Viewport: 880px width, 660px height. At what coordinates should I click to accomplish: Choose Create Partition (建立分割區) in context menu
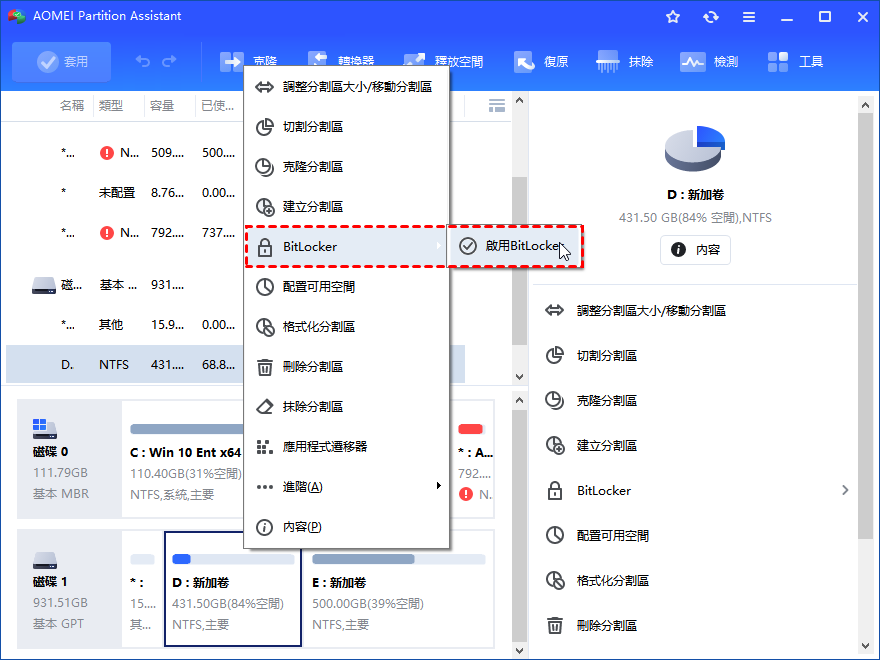(346, 207)
